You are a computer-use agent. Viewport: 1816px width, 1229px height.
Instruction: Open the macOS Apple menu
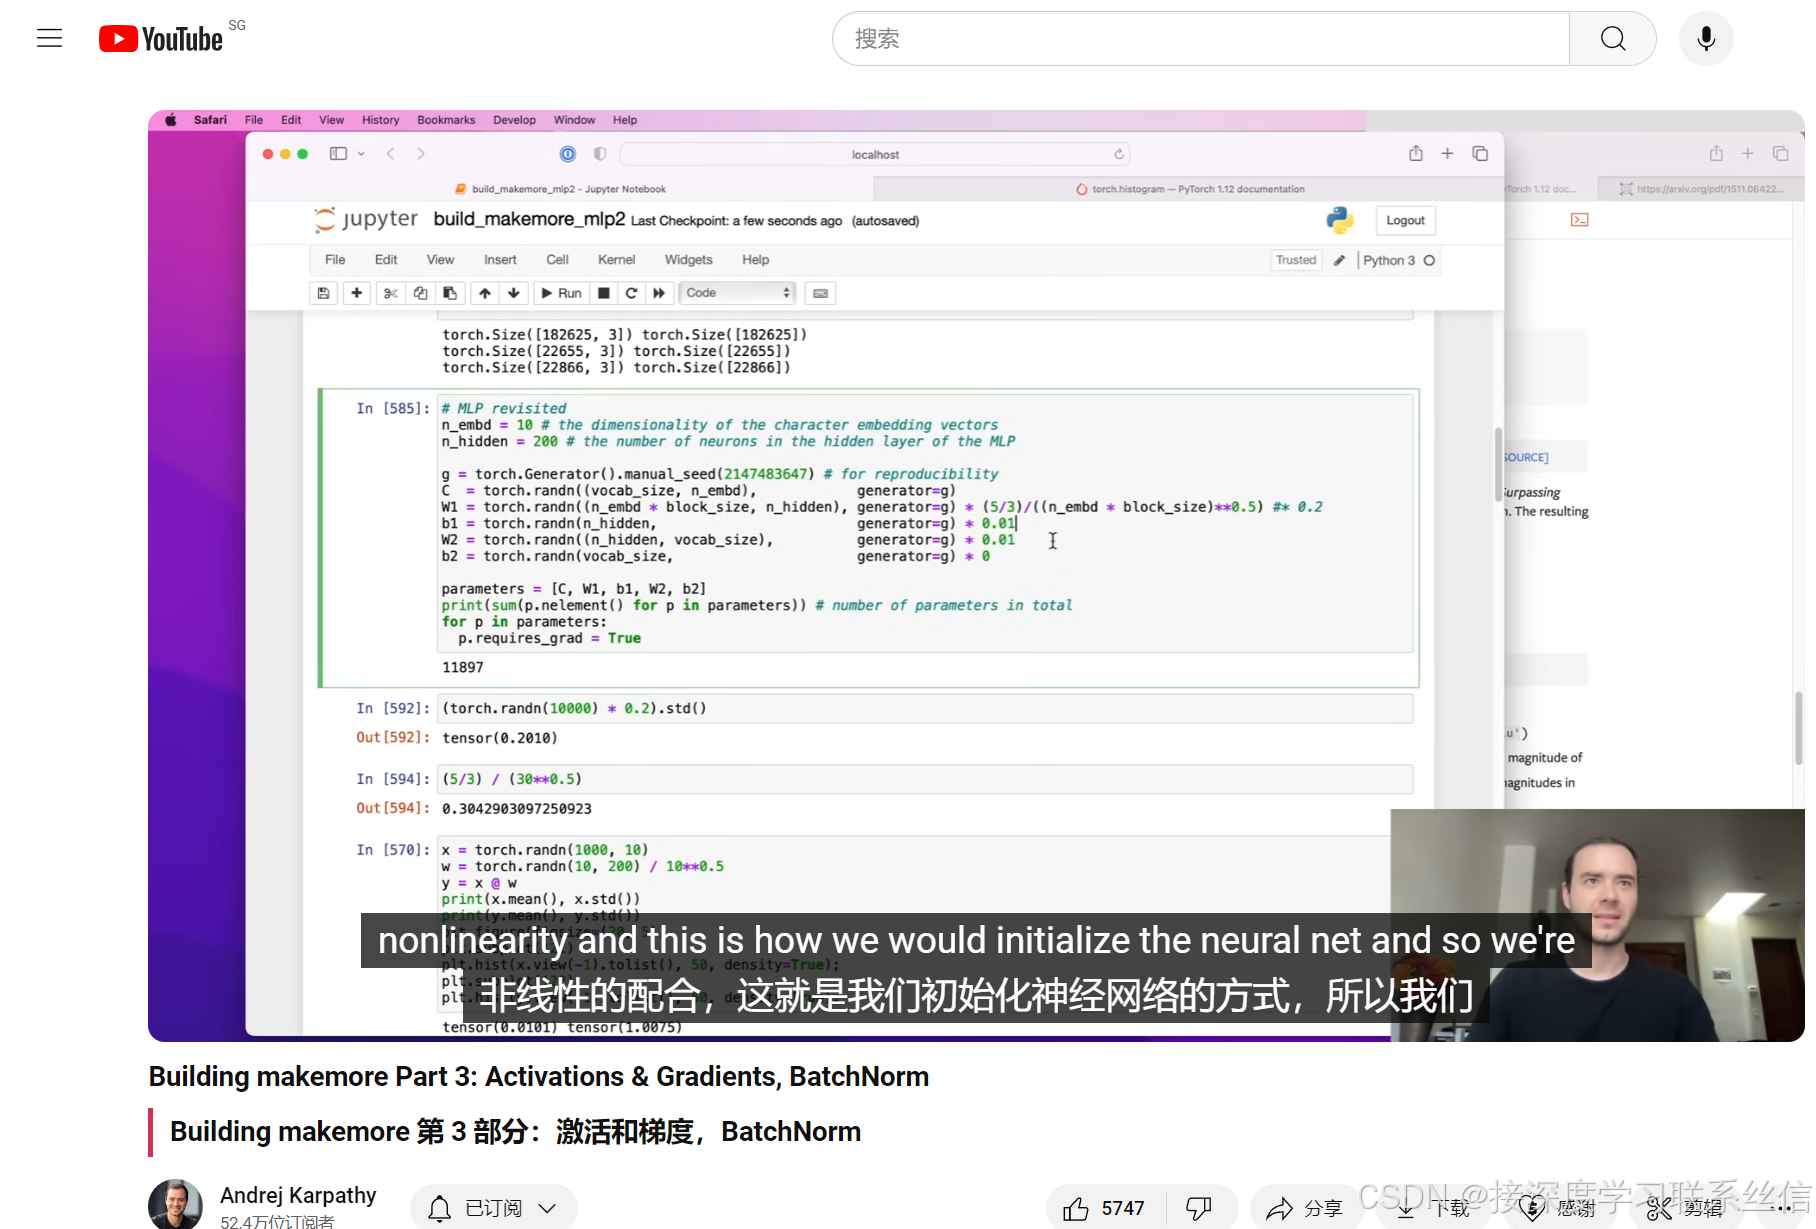(171, 120)
